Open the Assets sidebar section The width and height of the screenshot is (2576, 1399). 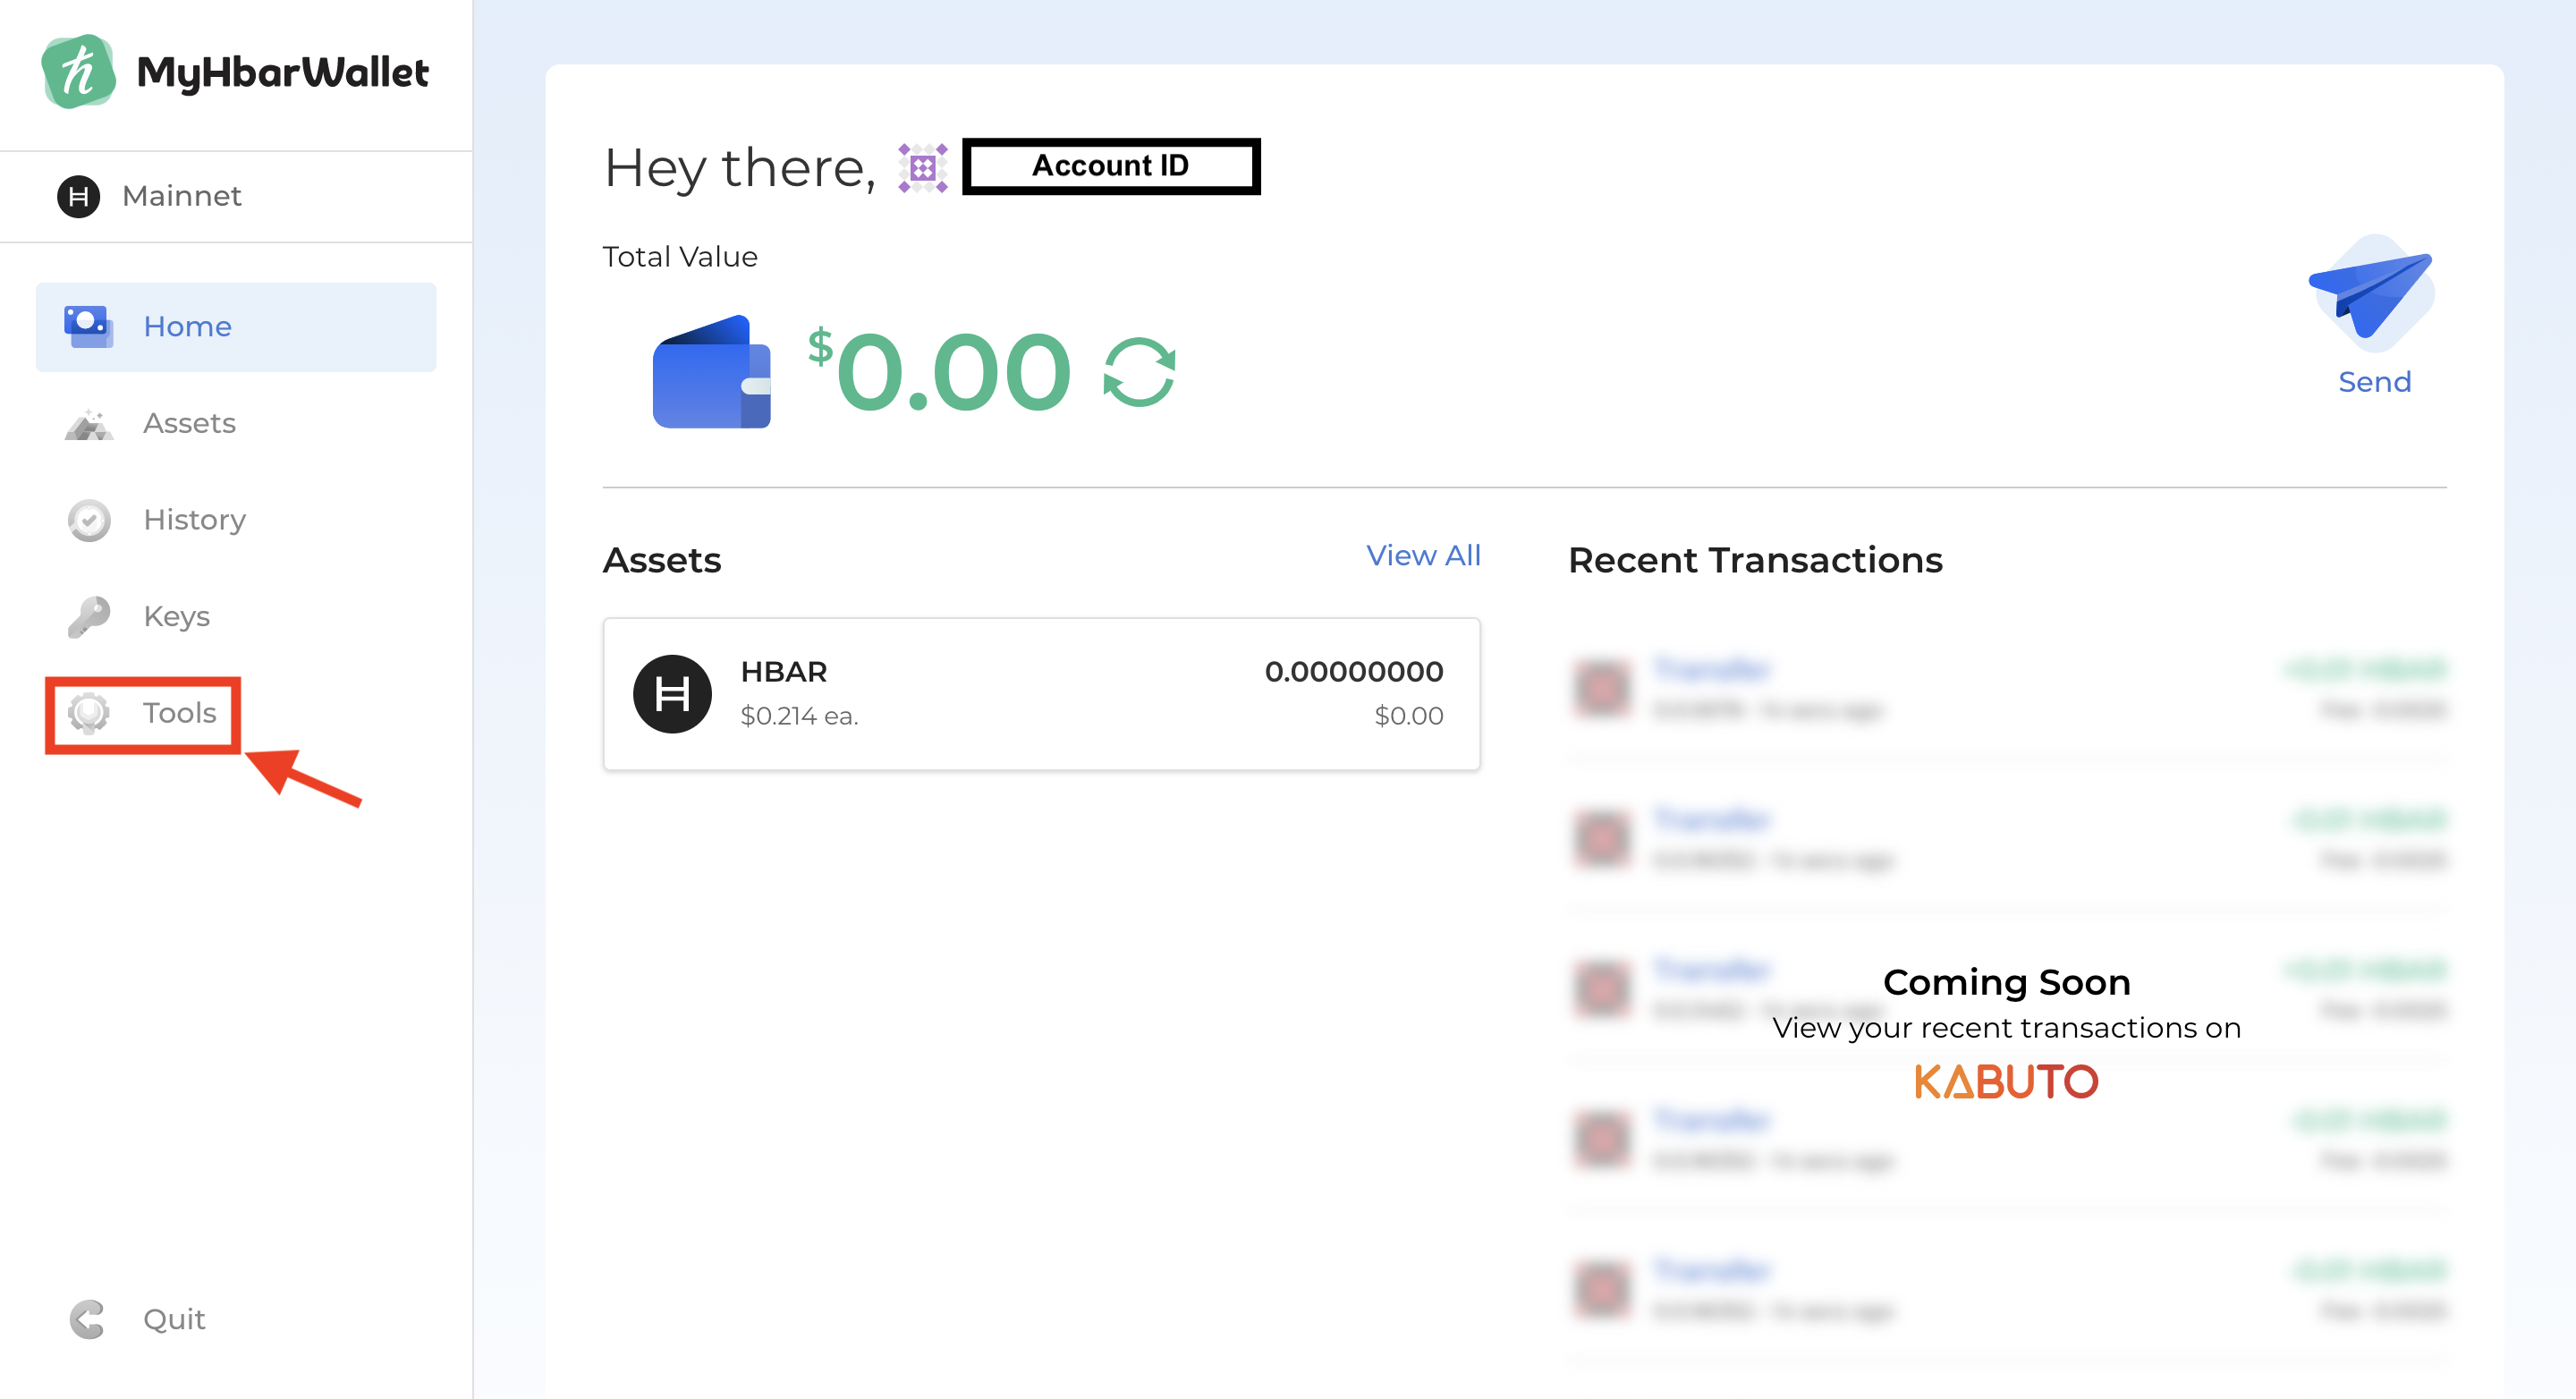click(189, 423)
